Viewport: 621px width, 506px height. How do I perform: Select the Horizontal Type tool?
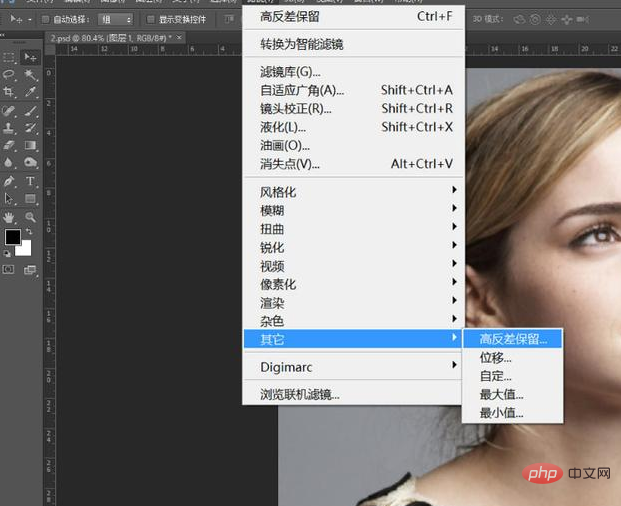tap(30, 181)
